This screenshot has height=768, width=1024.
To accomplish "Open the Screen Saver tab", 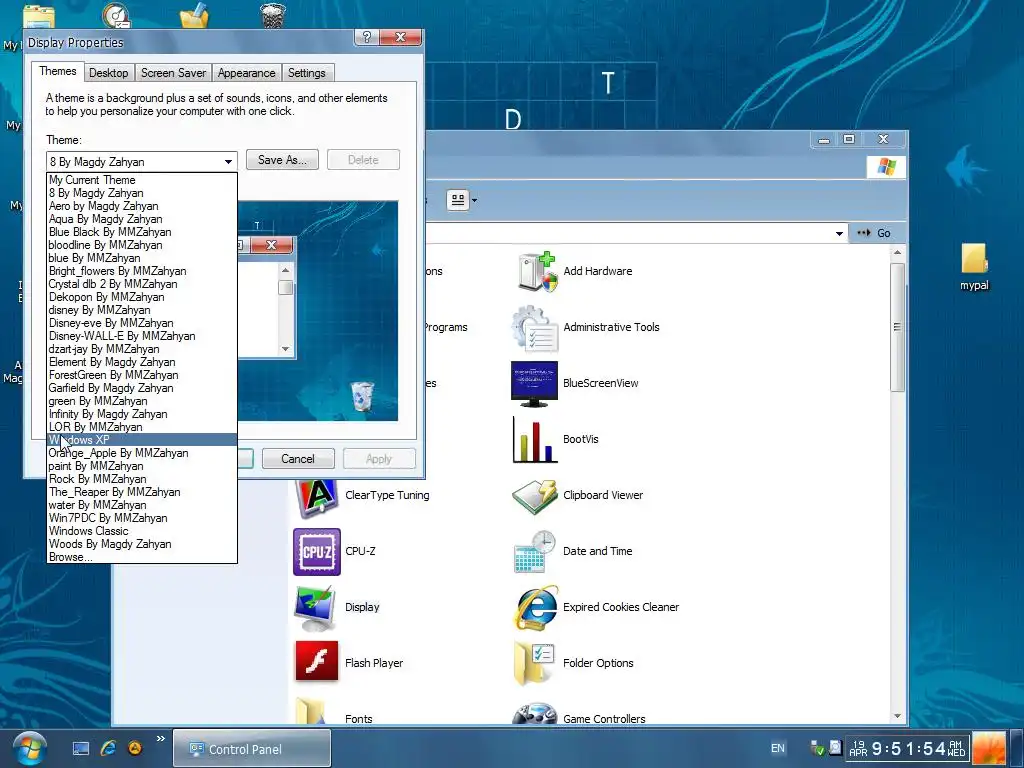I will tap(173, 73).
